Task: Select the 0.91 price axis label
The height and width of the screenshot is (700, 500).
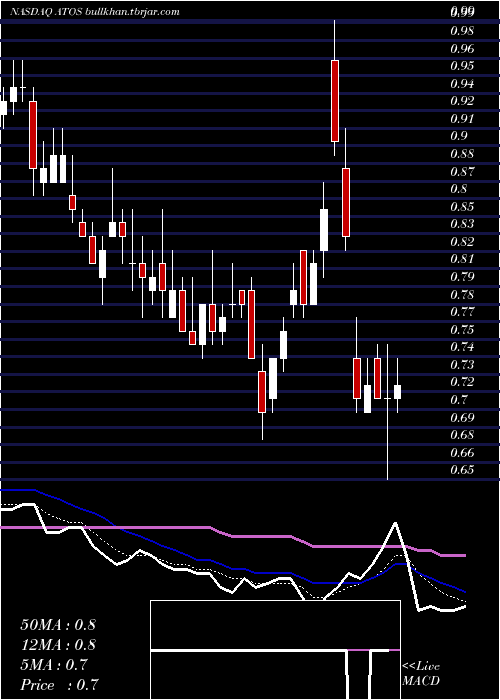Action: (462, 119)
